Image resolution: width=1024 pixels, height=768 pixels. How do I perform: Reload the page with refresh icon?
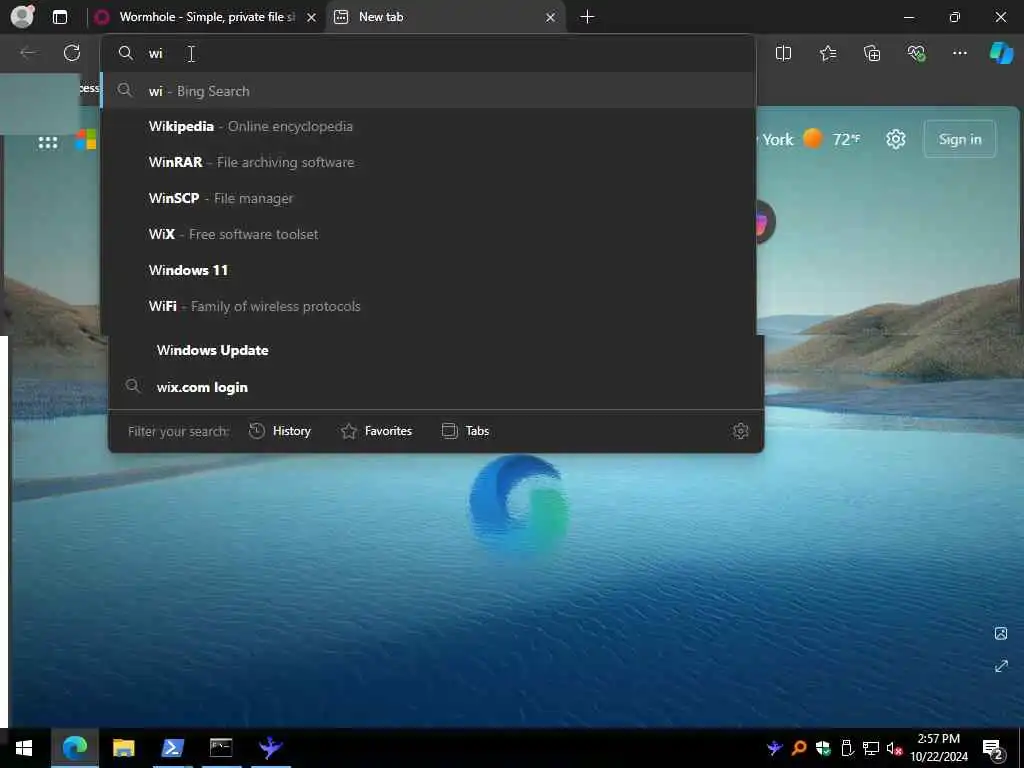[x=72, y=53]
